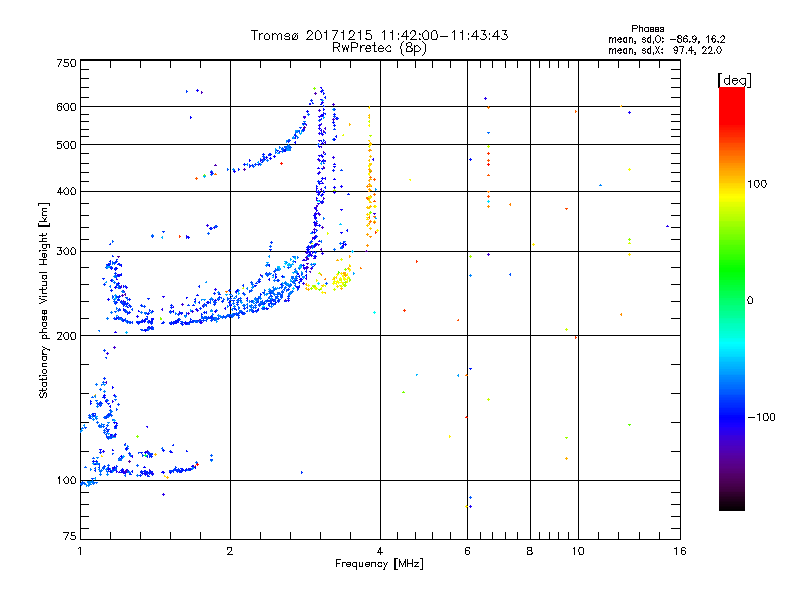Screen dimensions: 800x600
Task: Click the '750' height axis tick label
Action: coord(66,63)
